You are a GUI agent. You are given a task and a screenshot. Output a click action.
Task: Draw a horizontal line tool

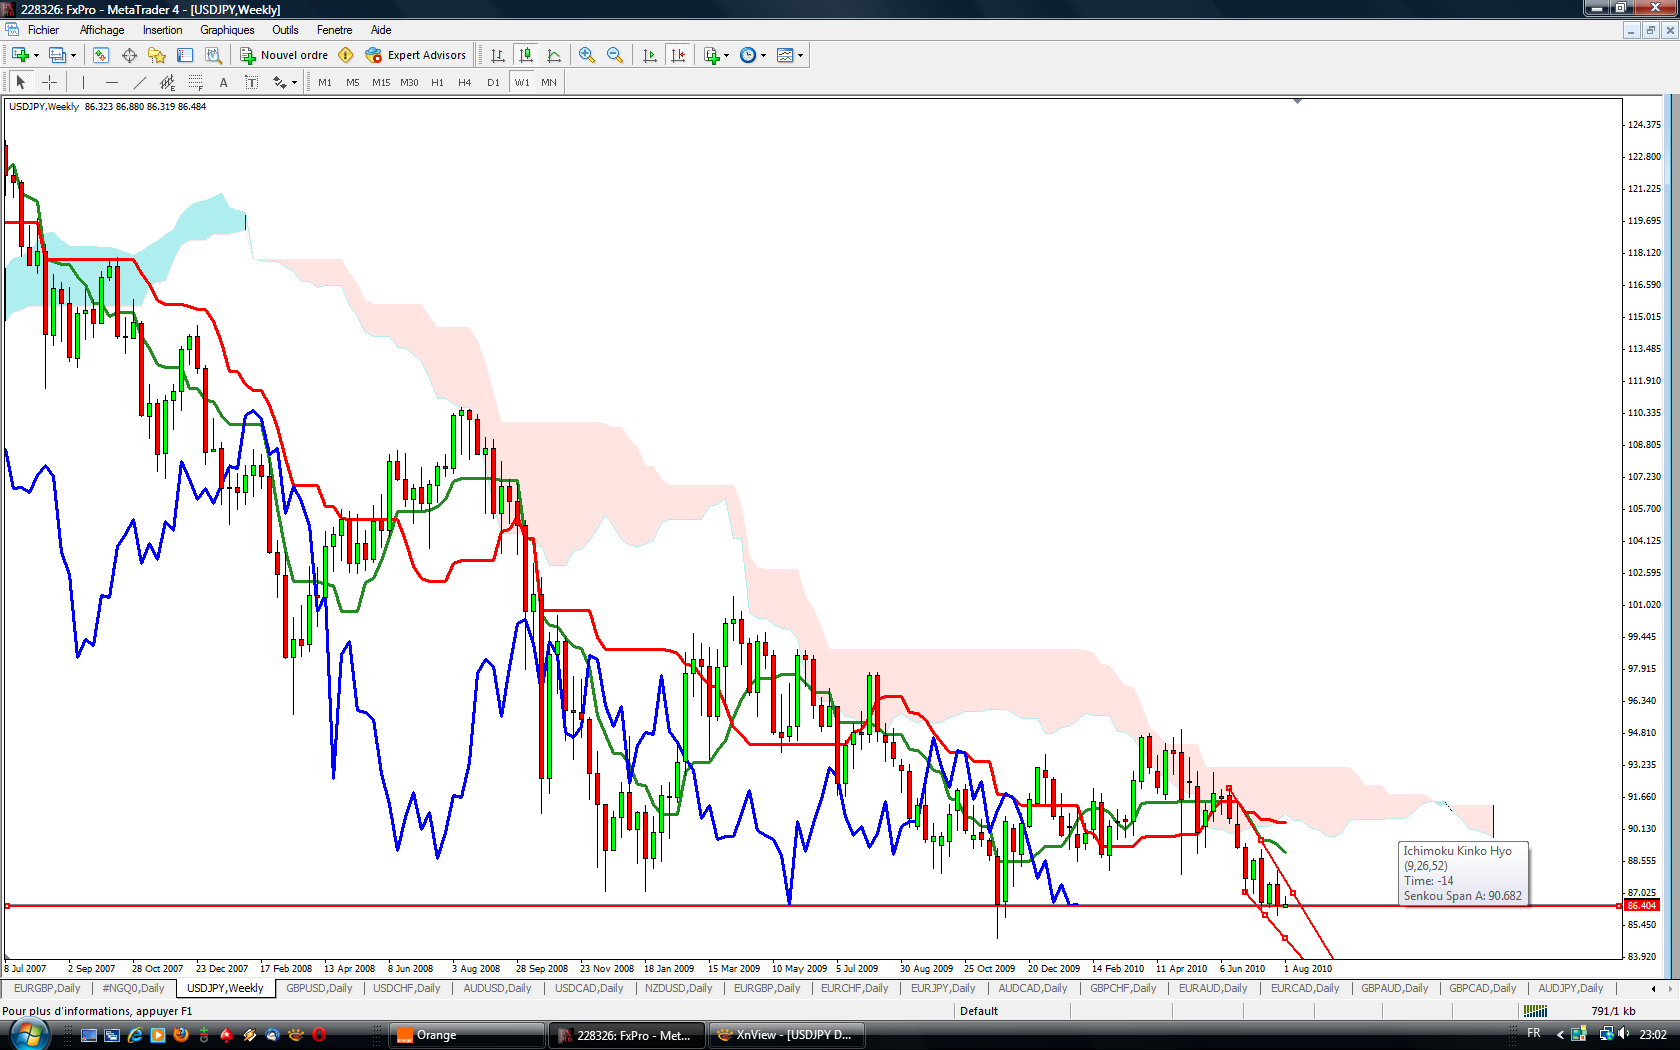pyautogui.click(x=112, y=82)
